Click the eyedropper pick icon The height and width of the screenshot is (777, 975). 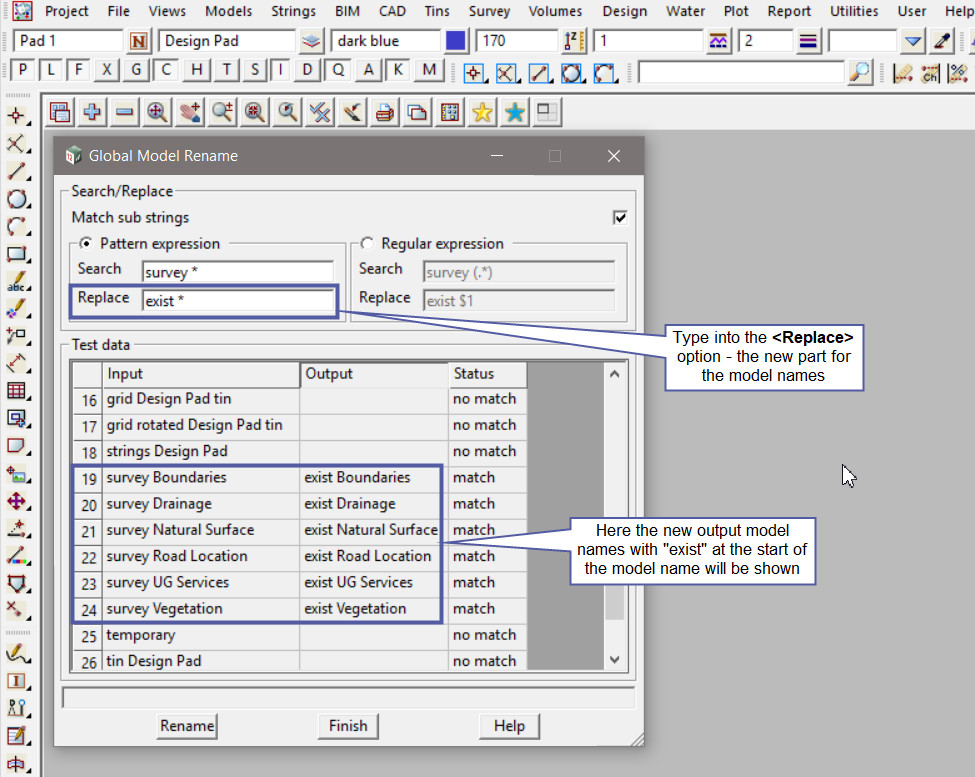pos(941,42)
